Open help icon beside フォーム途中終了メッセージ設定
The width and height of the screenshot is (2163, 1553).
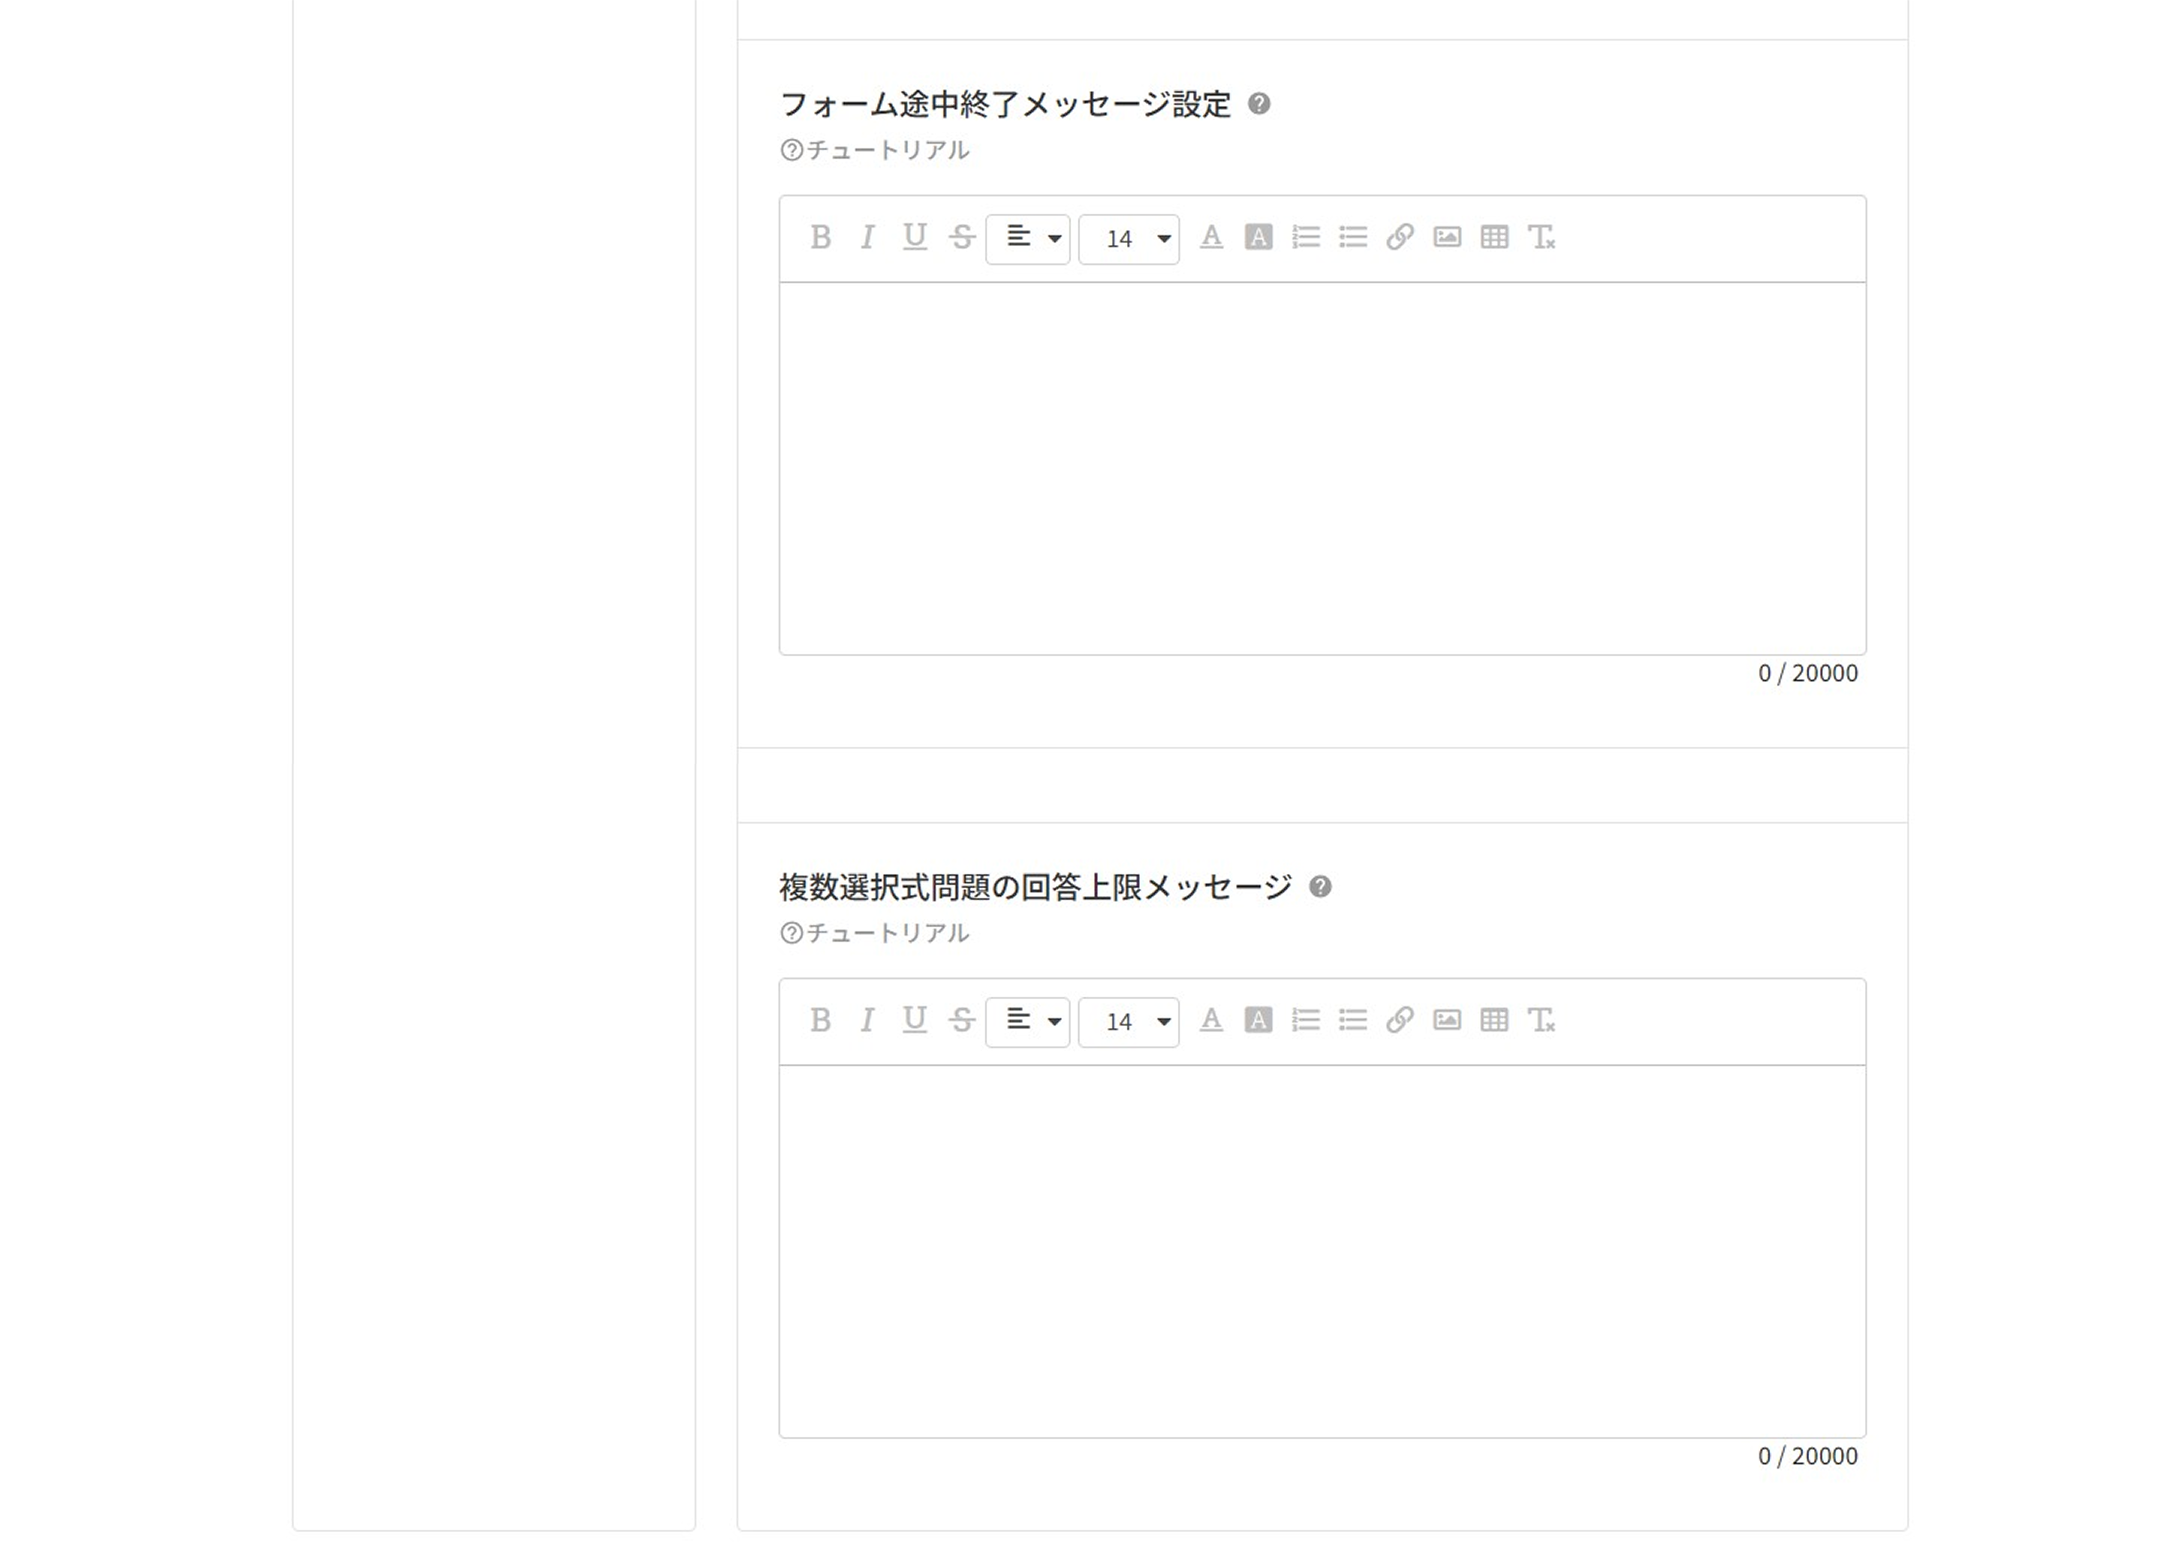1259,103
